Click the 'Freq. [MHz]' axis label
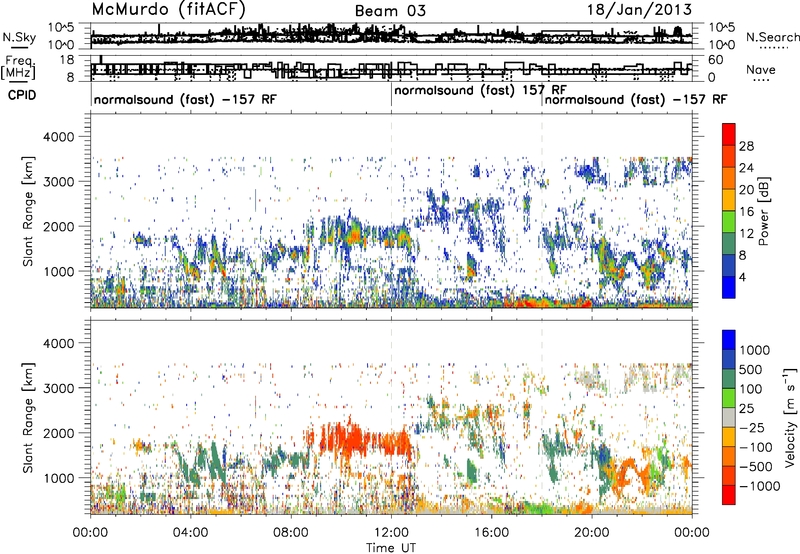The height and width of the screenshot is (554, 800). tap(19, 67)
